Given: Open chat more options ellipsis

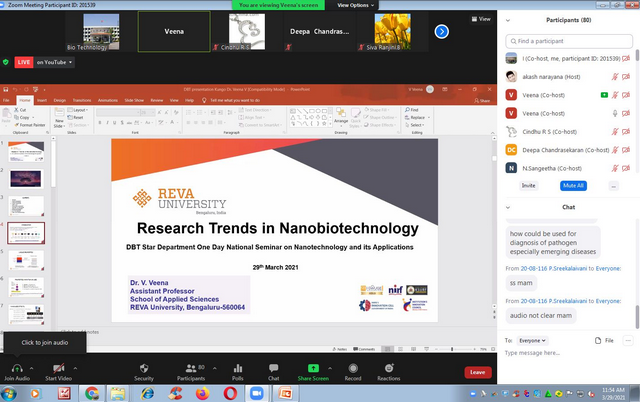Looking at the screenshot, I should click(628, 340).
